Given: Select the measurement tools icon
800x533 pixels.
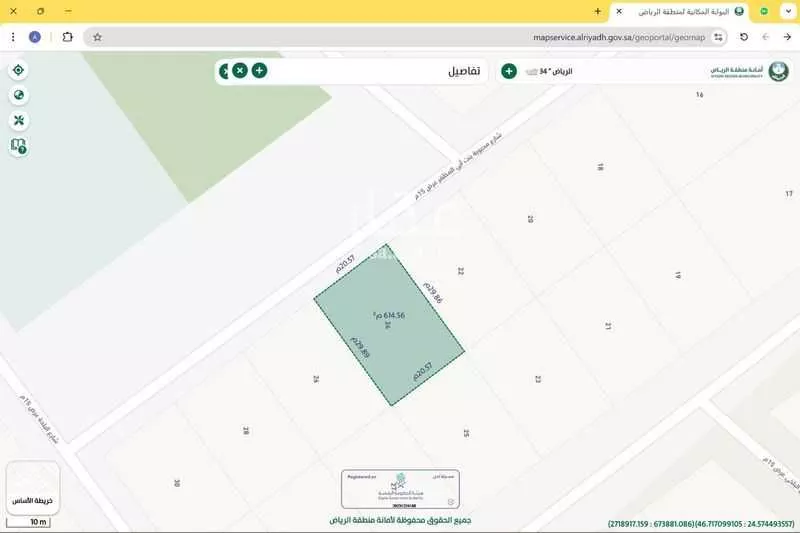Looking at the screenshot, I should [x=18, y=120].
